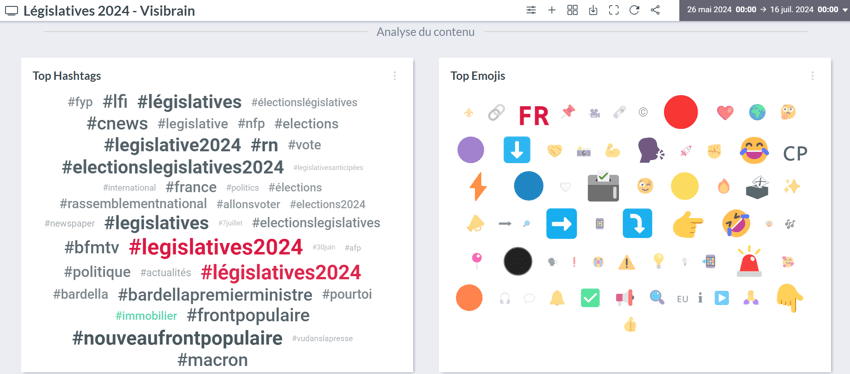Add a new widget with plus icon

point(552,10)
